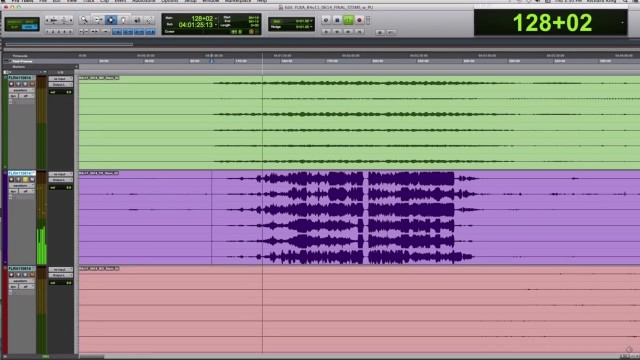
Task: Open main counter format dropdown
Action: click(216, 18)
